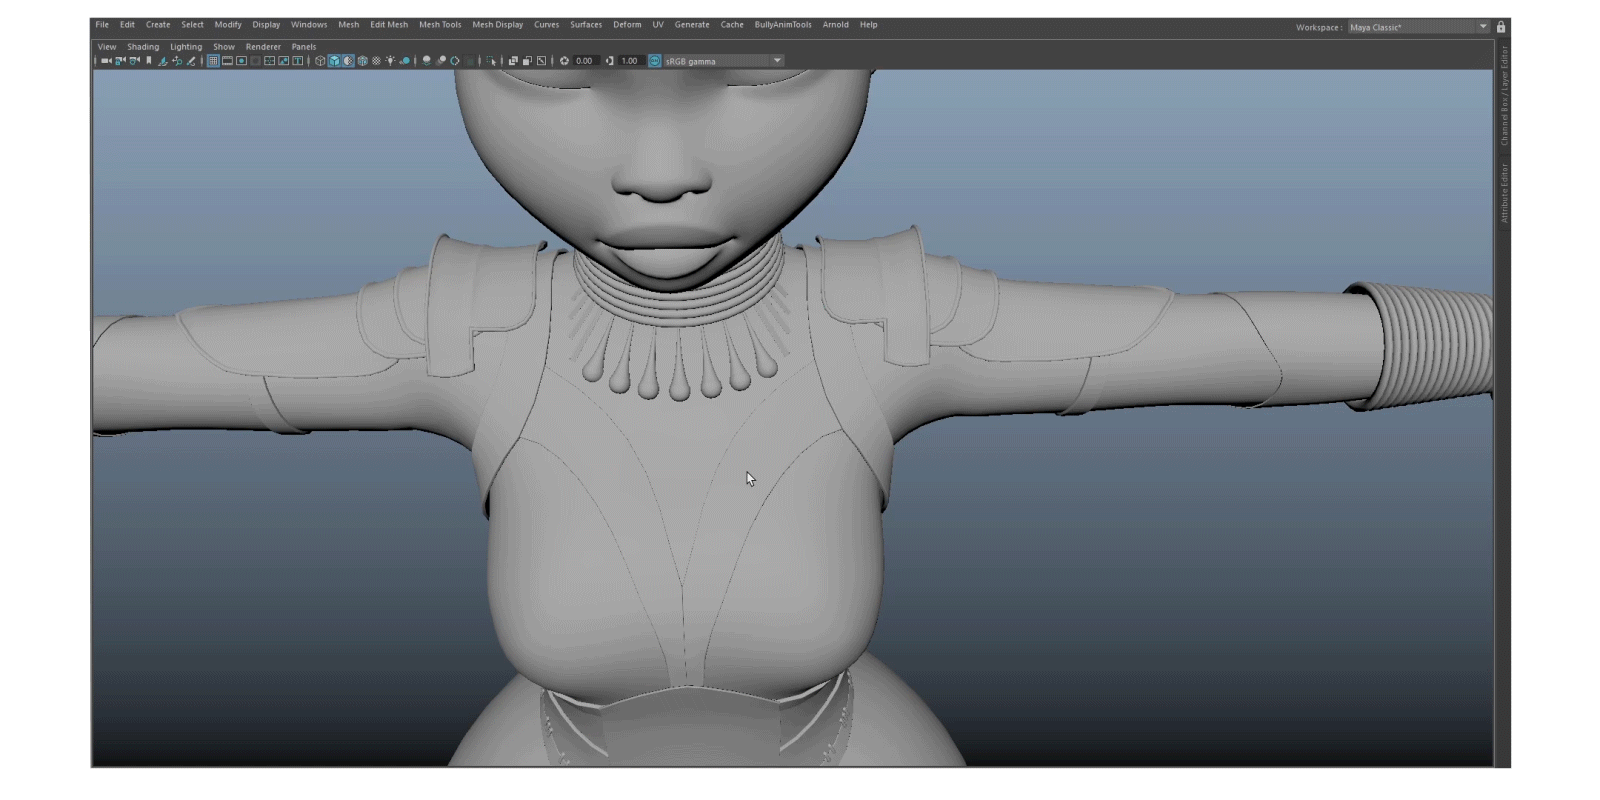This screenshot has height=800, width=1600.
Task: Toggle Screen Space Ambient Occlusion icon
Action: pos(426,61)
